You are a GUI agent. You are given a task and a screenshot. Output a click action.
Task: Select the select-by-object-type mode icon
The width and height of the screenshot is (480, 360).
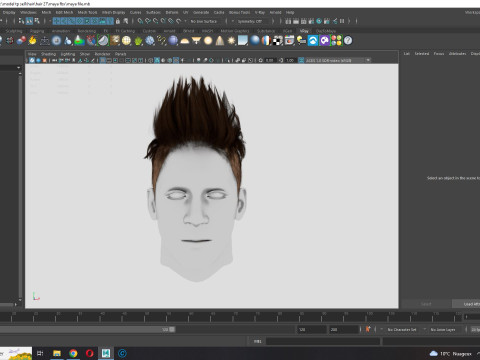click(29, 21)
